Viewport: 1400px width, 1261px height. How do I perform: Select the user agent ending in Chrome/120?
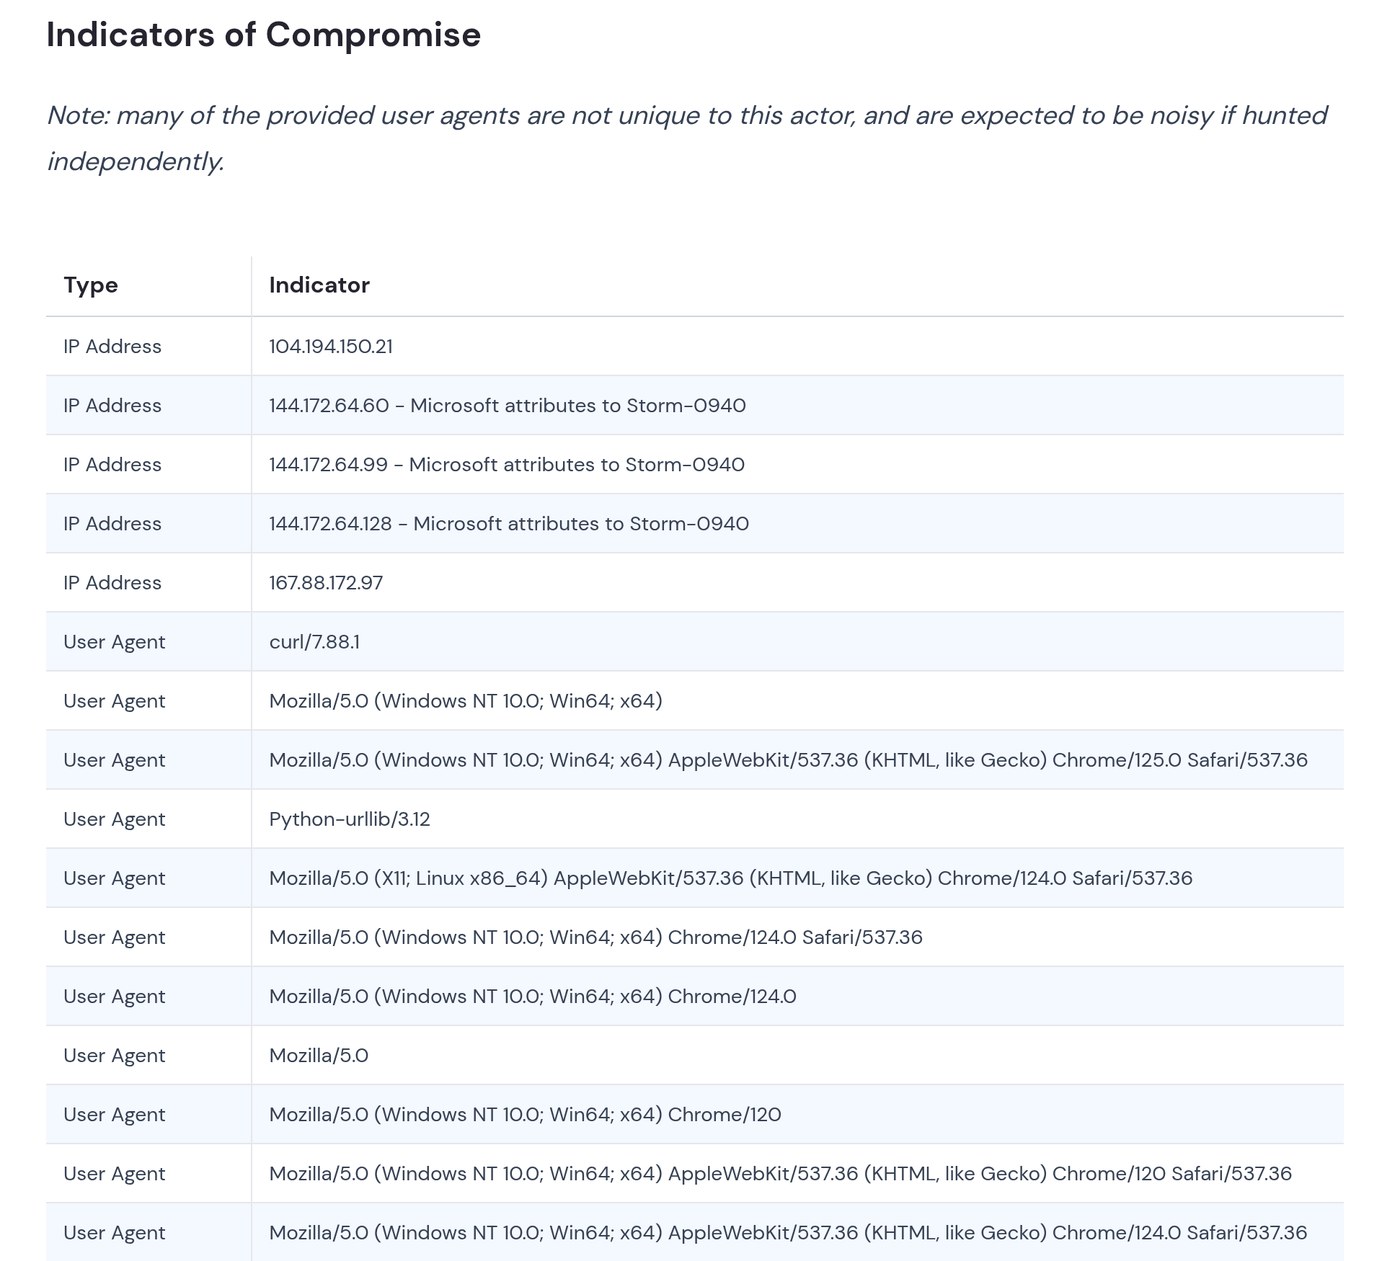pos(525,1114)
